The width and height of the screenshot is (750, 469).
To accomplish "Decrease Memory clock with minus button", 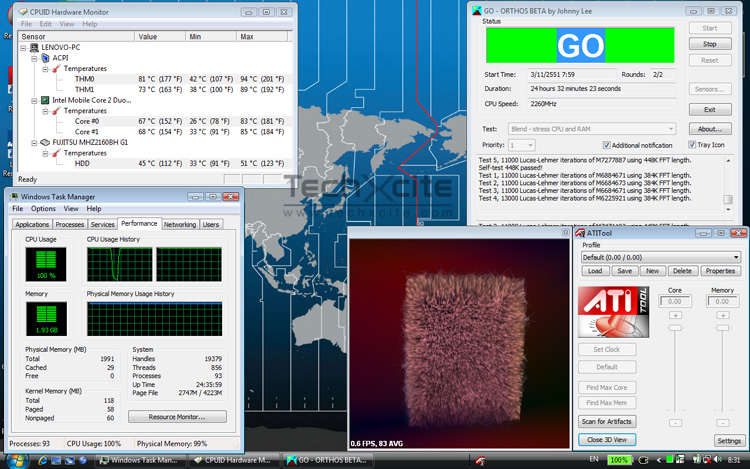I will click(722, 423).
